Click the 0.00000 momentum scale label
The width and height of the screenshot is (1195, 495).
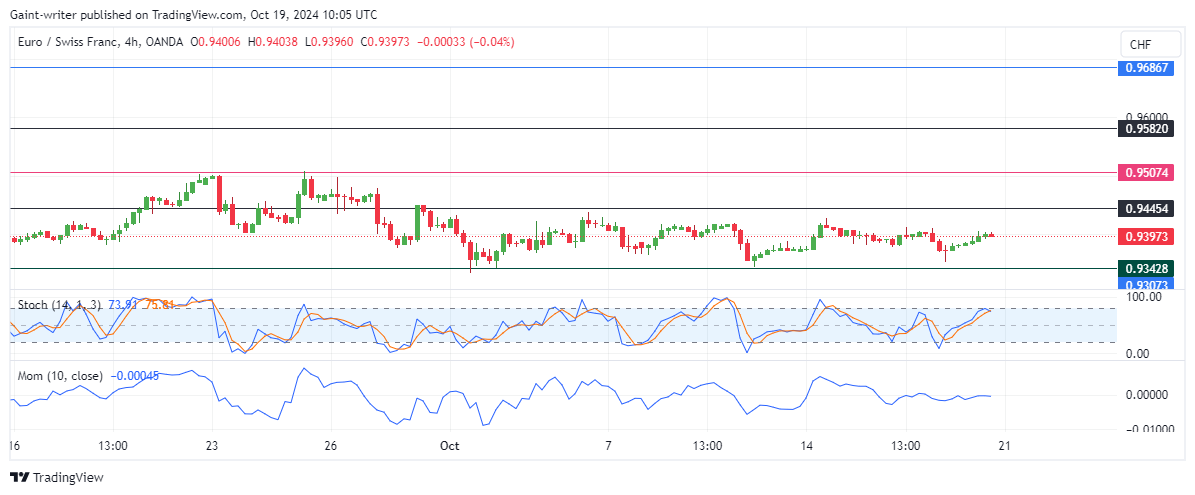pyautogui.click(x=1147, y=394)
